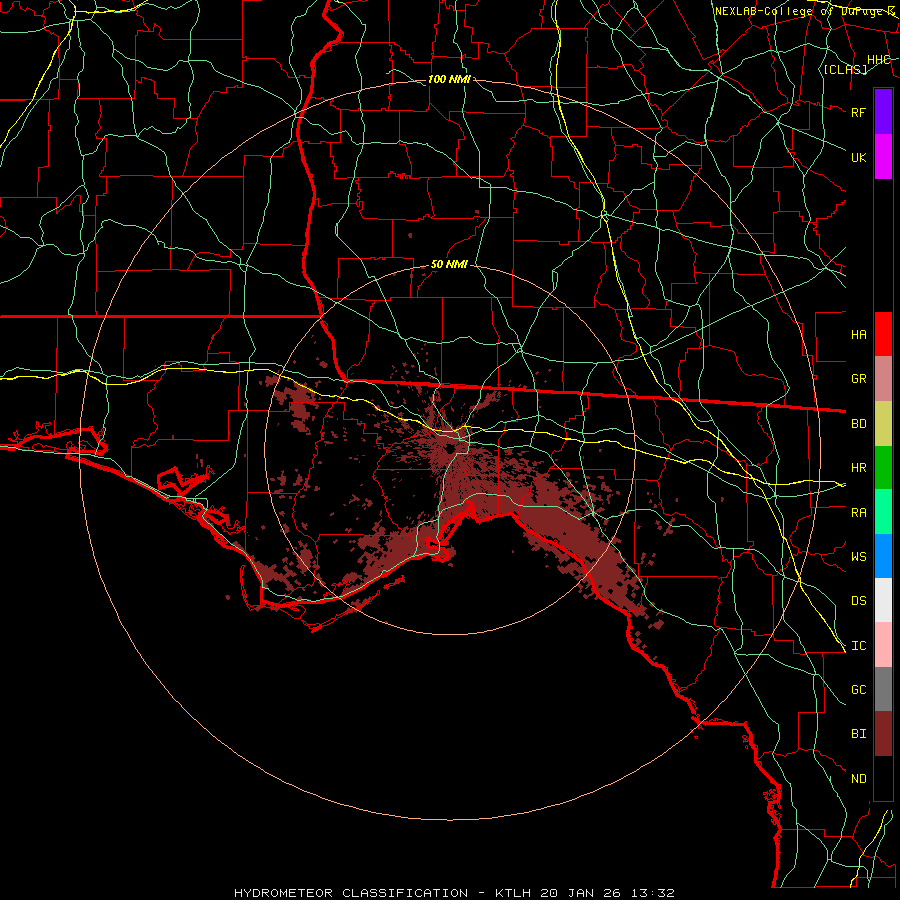Click the GR salmon color swatch
The image size is (900, 900).
click(x=883, y=379)
